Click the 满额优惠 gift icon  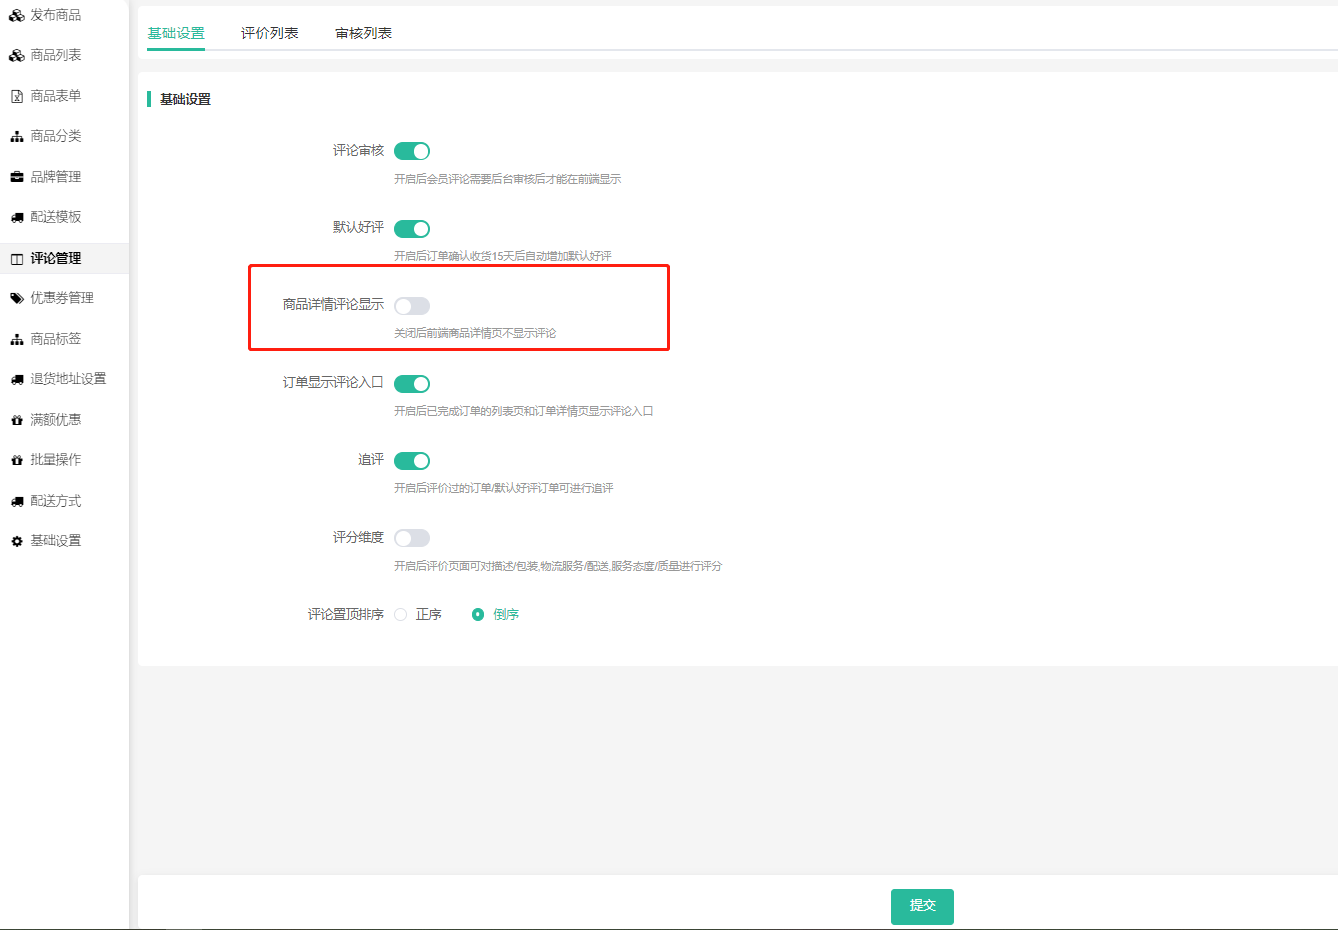coord(17,420)
